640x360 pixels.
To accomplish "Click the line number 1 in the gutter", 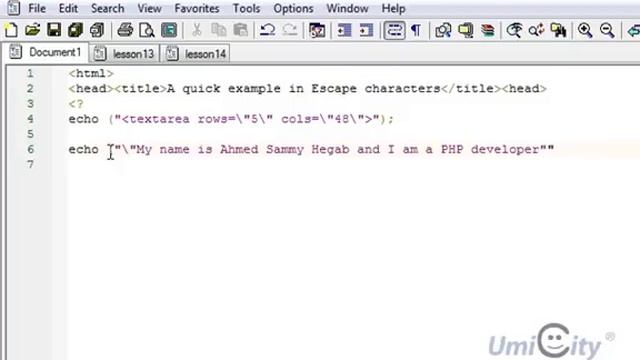I will pos(30,73).
